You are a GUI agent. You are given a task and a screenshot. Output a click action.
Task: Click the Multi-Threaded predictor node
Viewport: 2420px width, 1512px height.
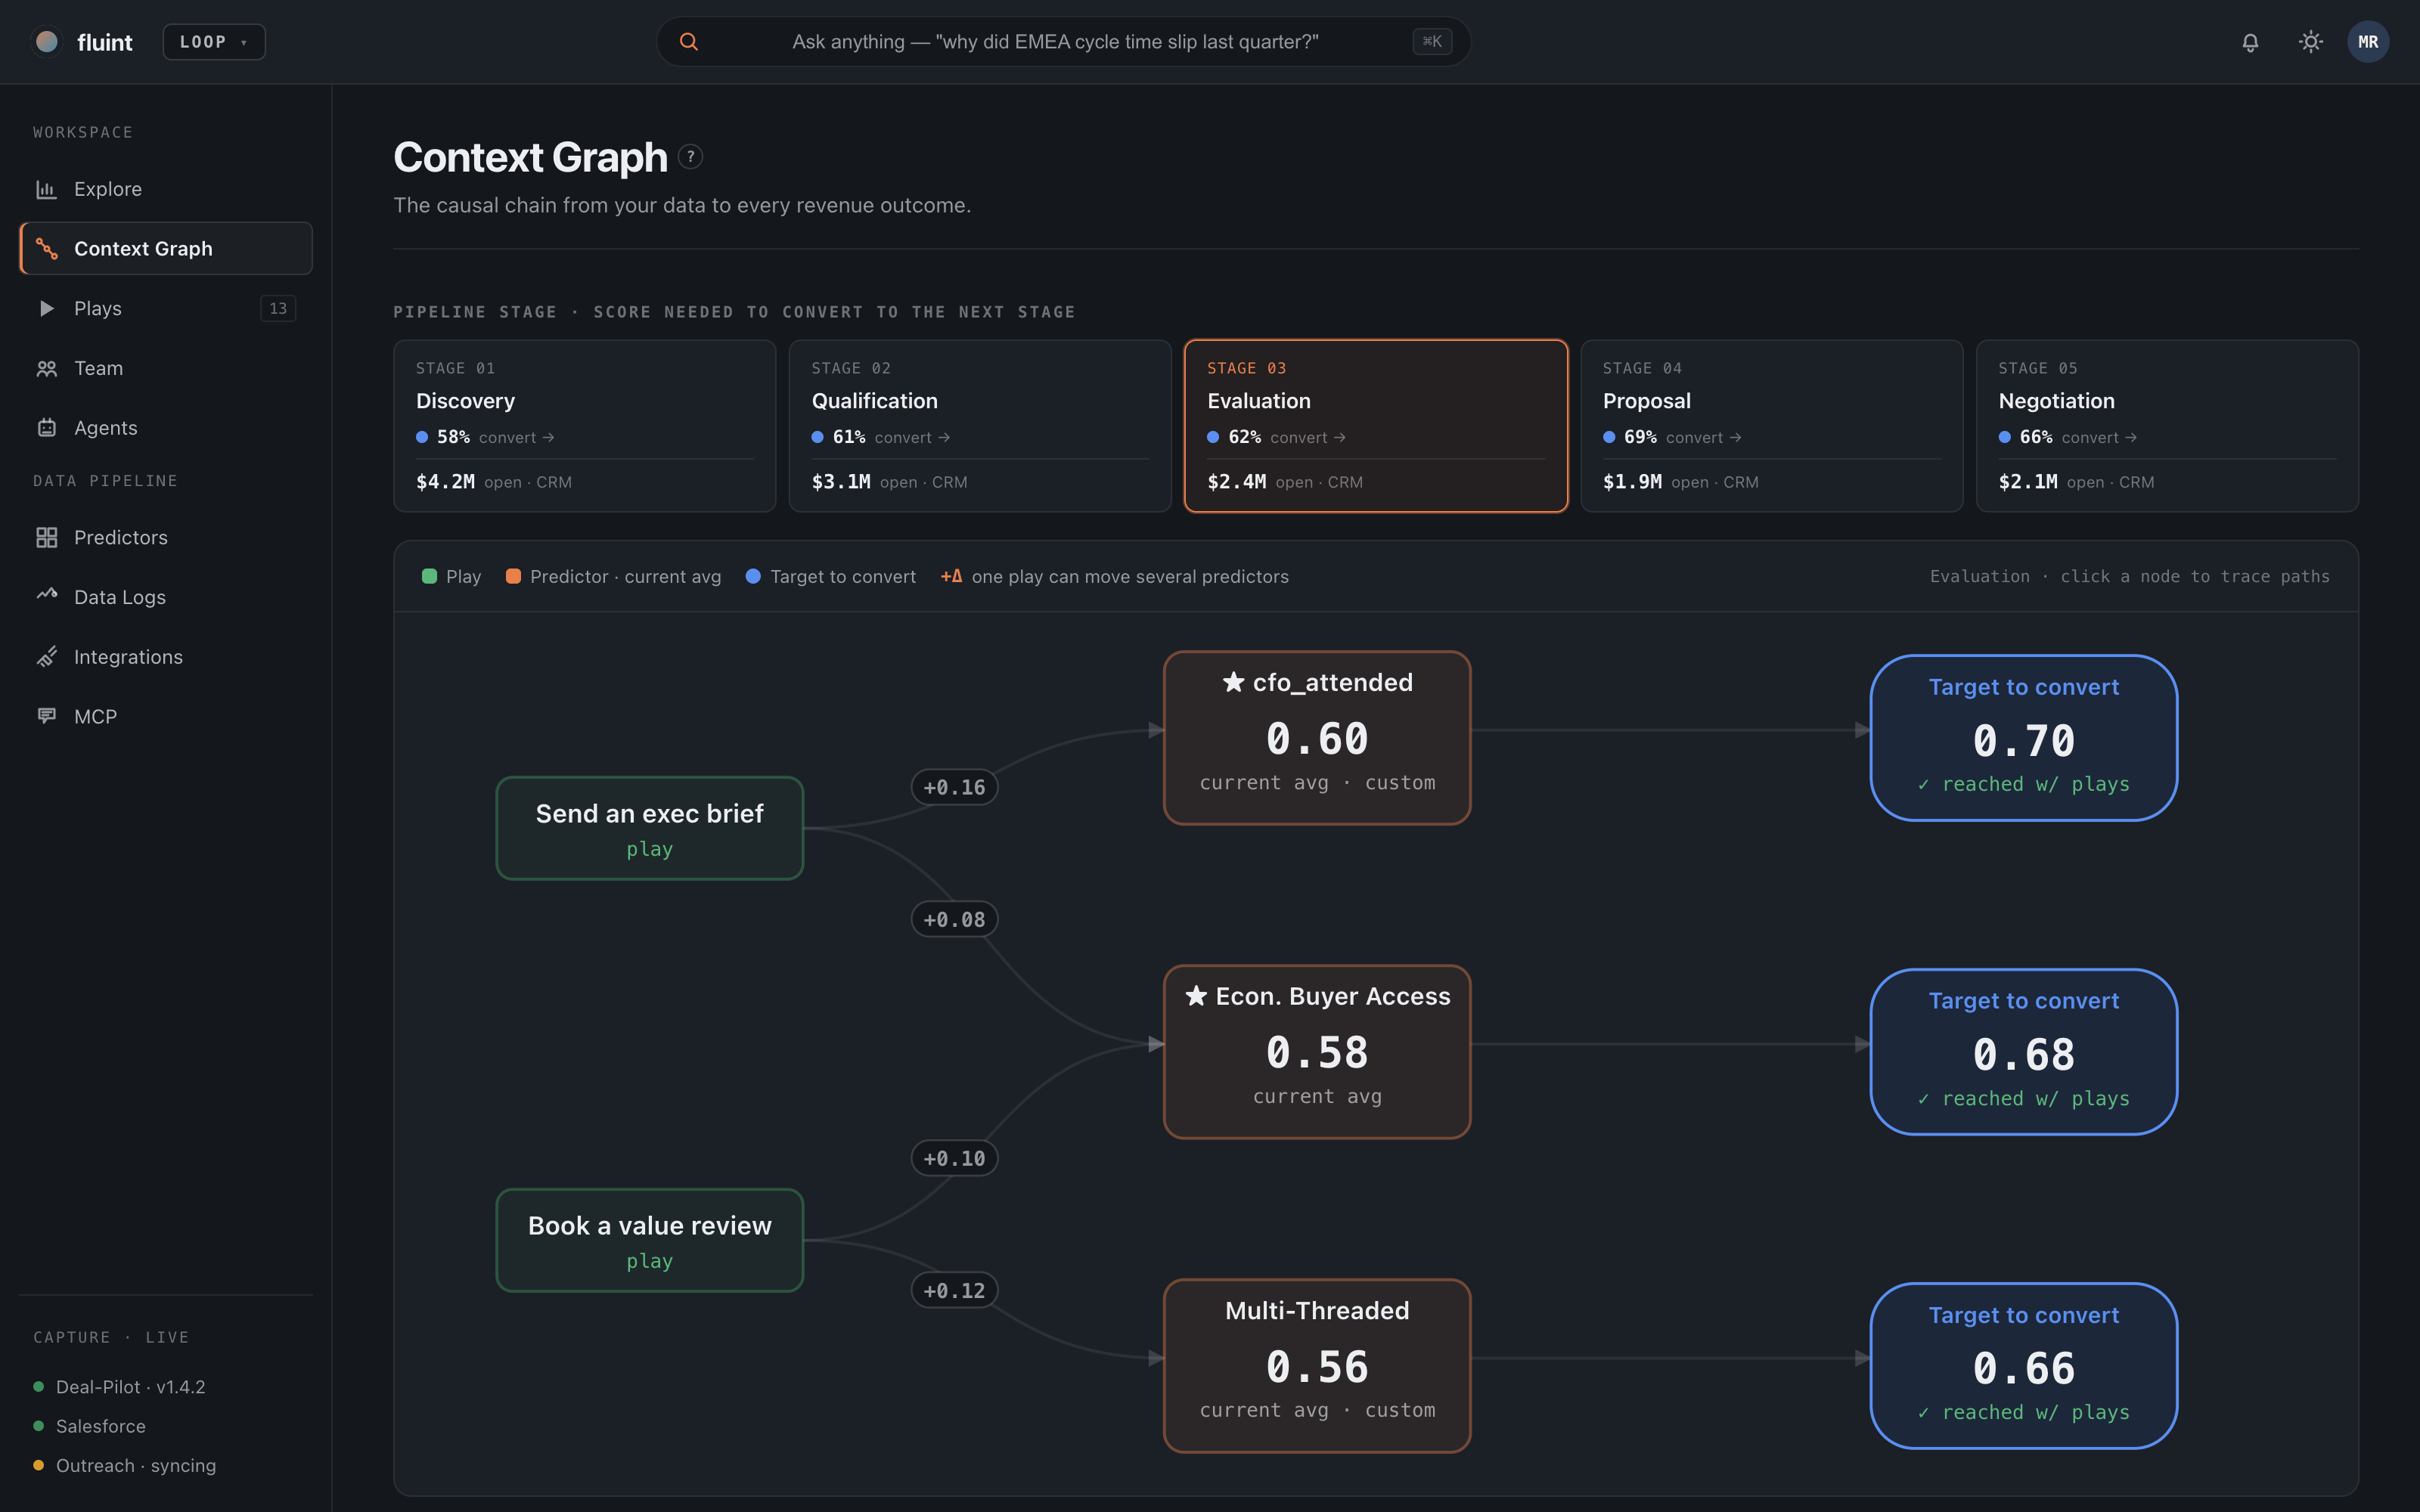click(1317, 1366)
